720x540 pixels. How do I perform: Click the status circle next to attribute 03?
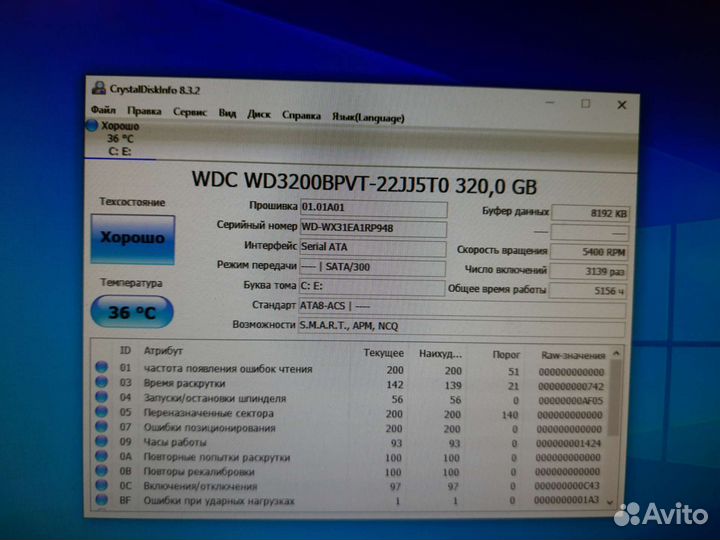pos(101,383)
